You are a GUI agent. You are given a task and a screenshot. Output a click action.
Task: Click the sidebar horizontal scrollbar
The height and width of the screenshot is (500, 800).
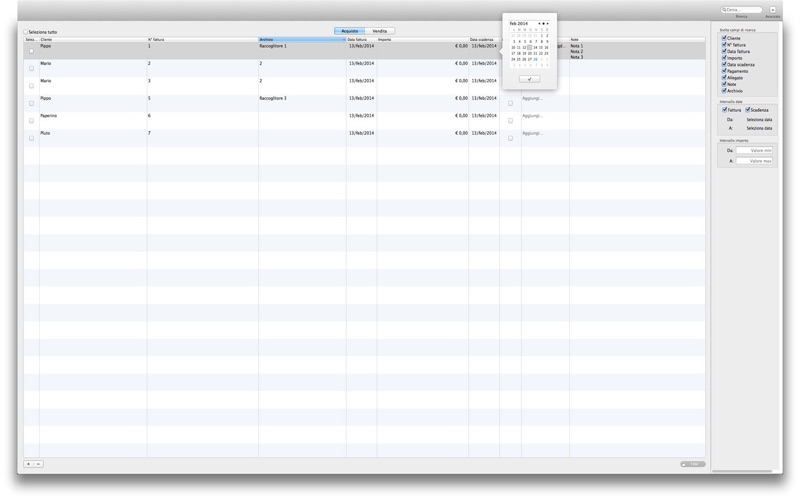pyautogui.click(x=742, y=471)
